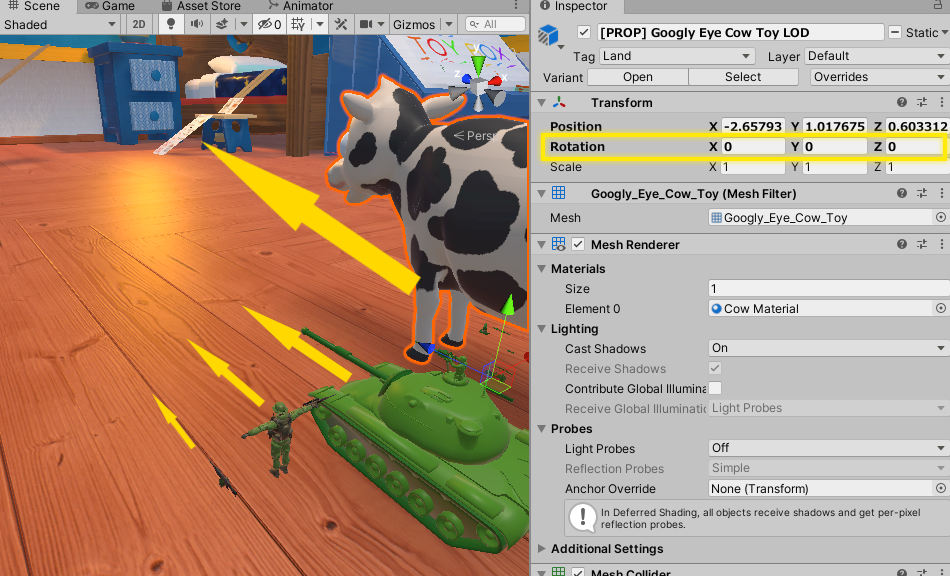The width and height of the screenshot is (950, 576).
Task: Open Transform help icon
Action: (902, 102)
